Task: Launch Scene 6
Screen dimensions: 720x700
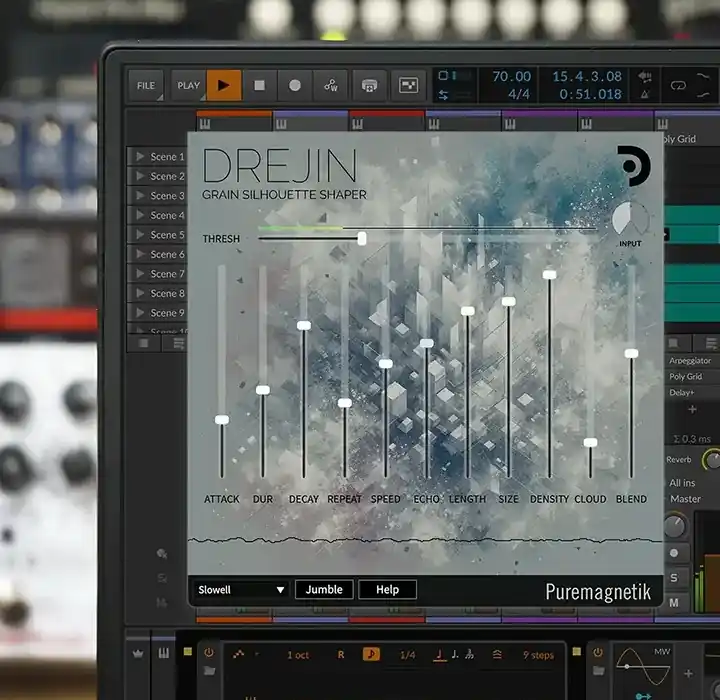Action: tap(140, 254)
